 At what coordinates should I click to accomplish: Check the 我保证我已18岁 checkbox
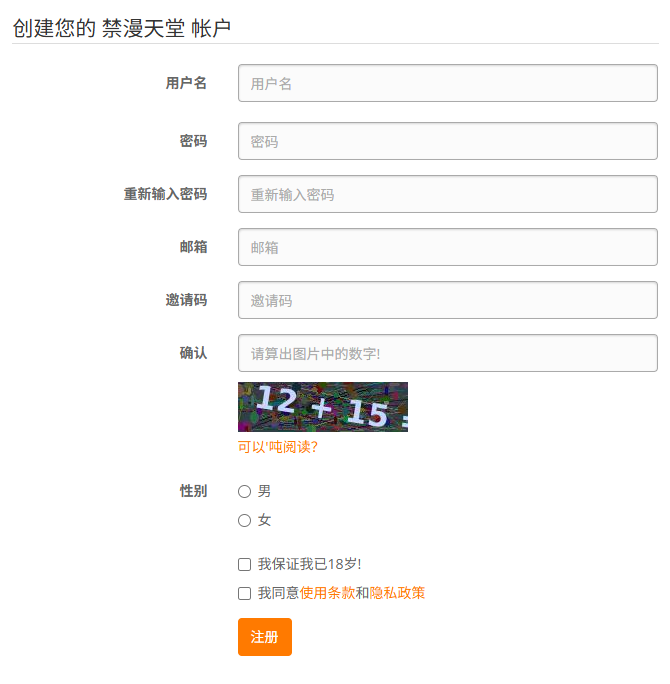pos(244,564)
